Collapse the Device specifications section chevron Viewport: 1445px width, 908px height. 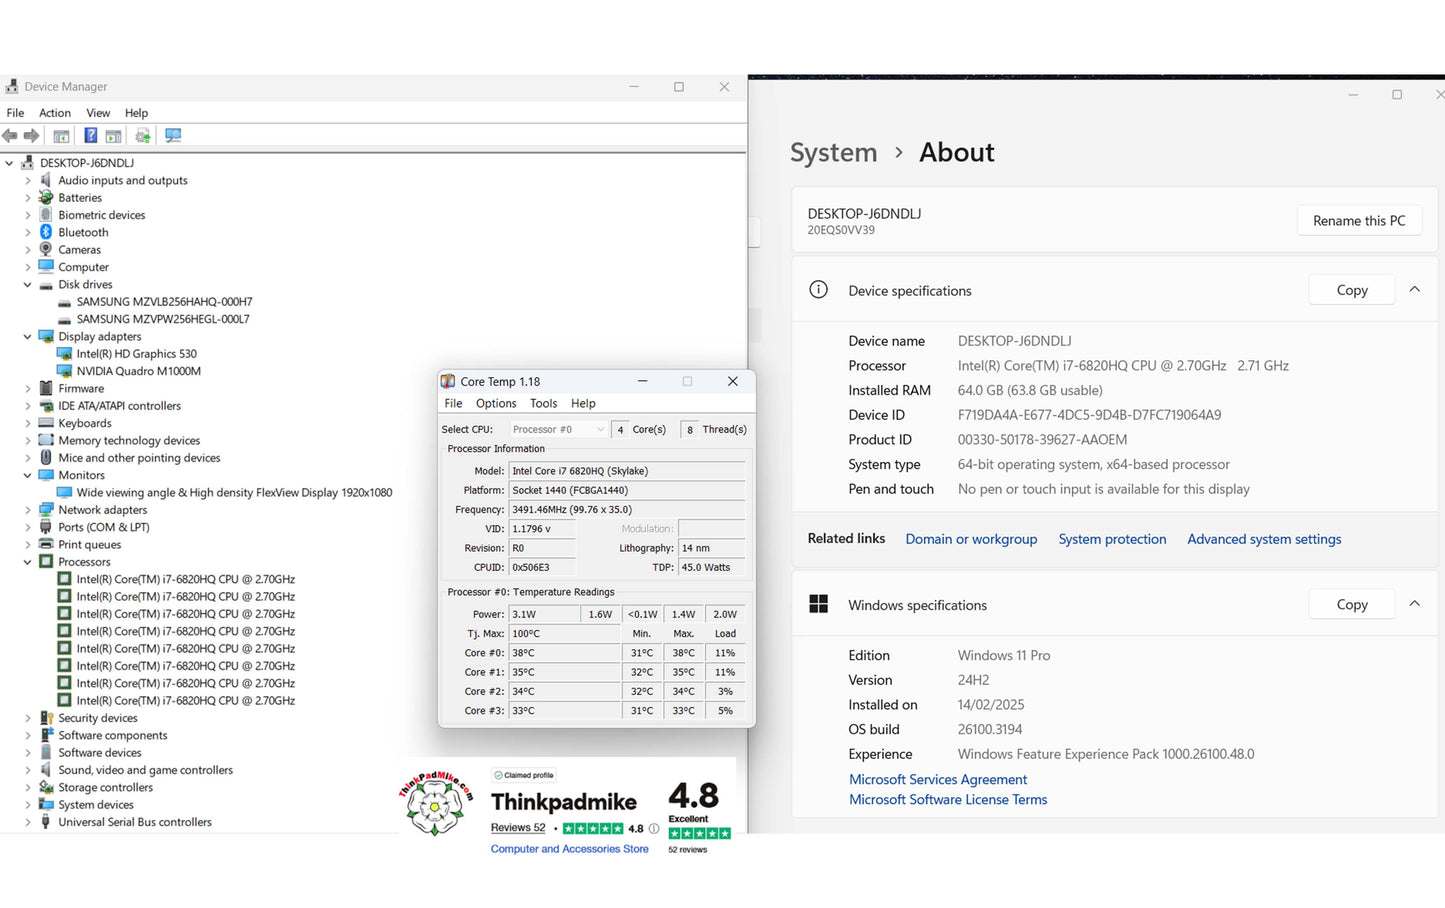point(1414,290)
